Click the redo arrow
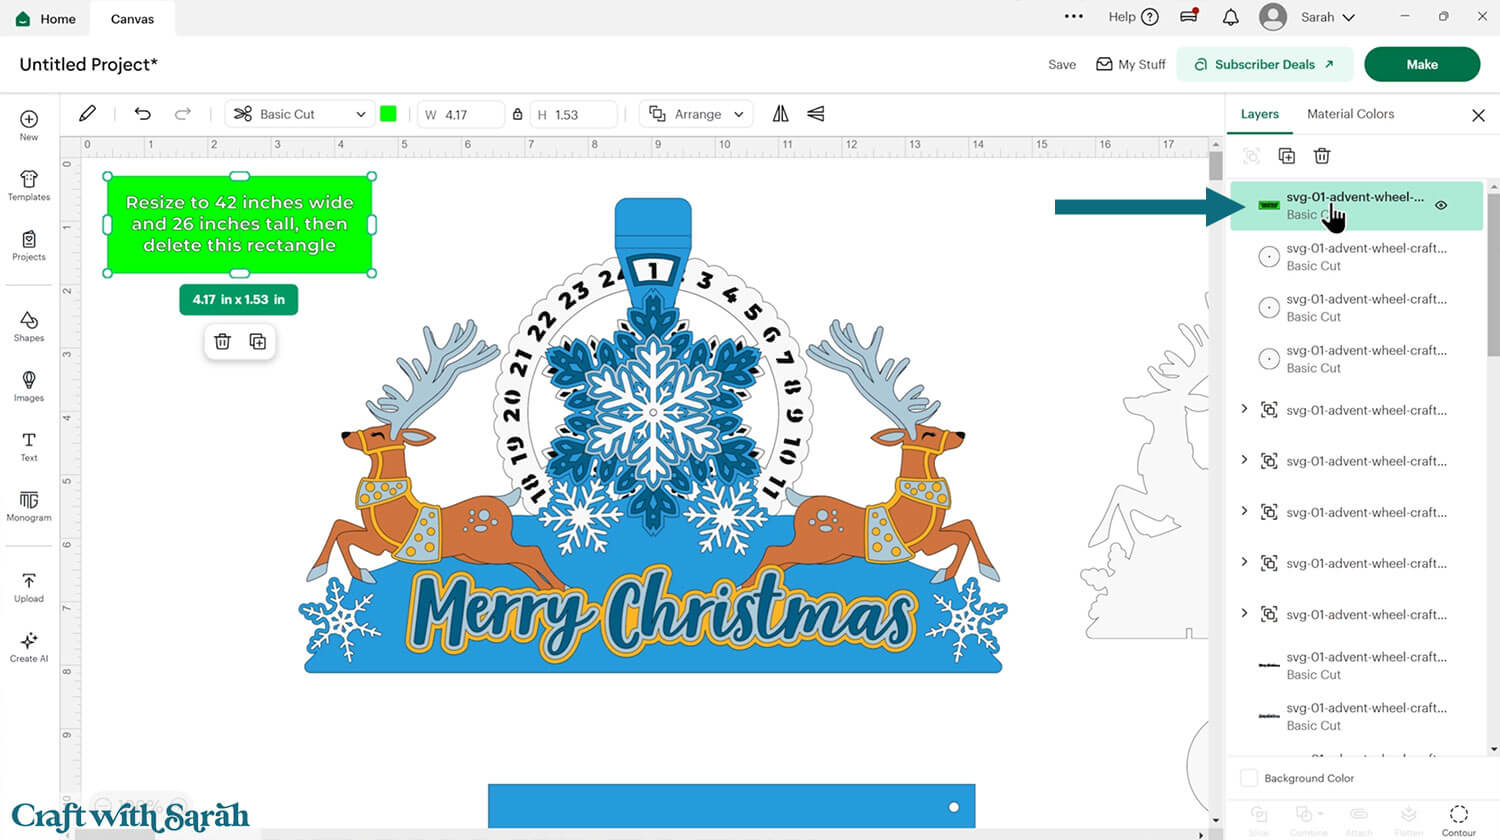 [182, 114]
